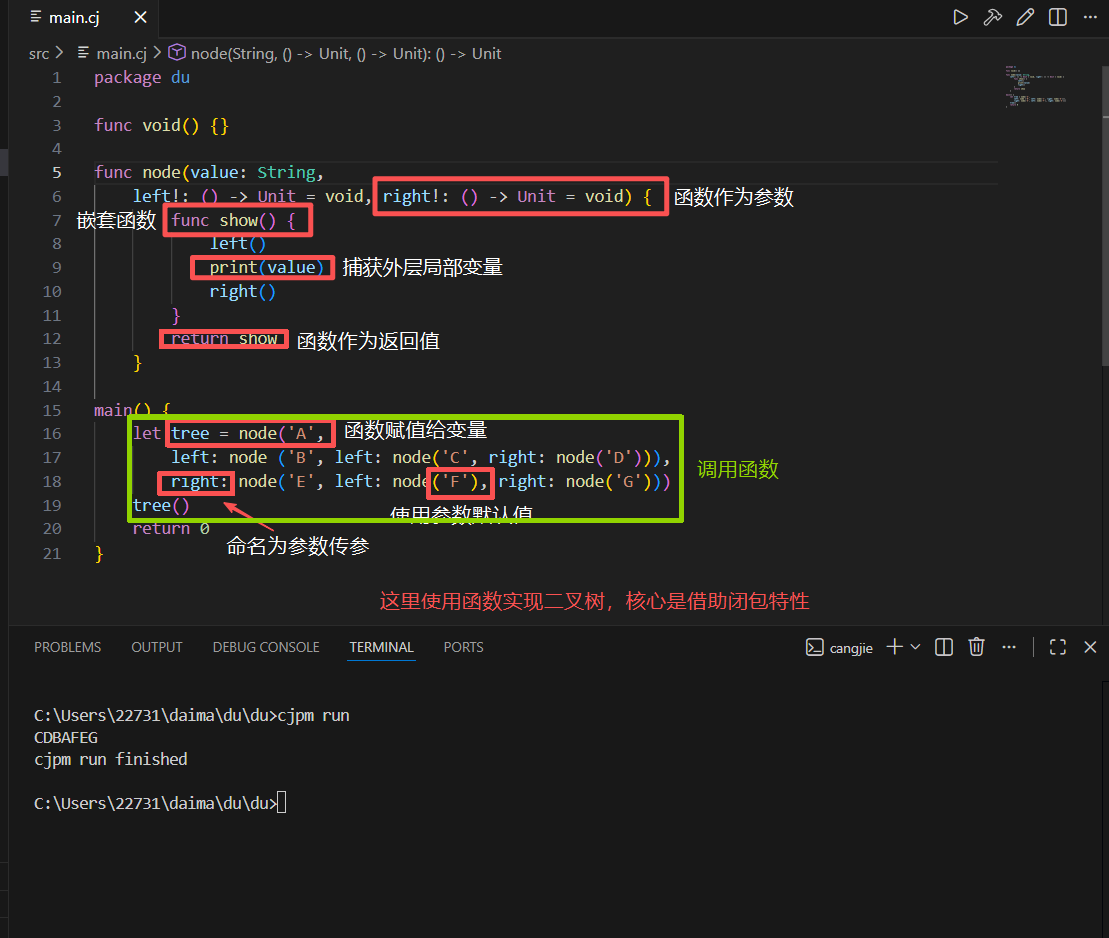Viewport: 1109px width, 938px height.
Task: Click the editor vertical scrollbar
Action: click(x=1105, y=216)
